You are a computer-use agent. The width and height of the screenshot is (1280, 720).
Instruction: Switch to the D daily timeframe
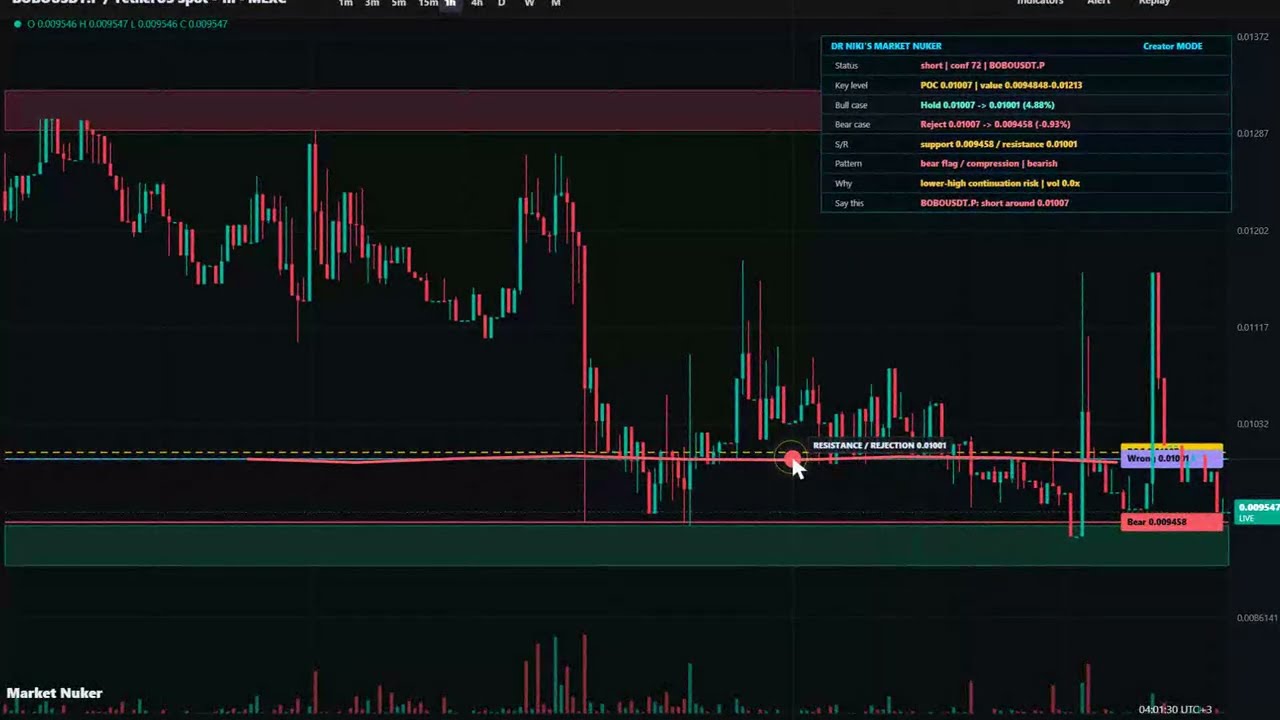pos(502,3)
